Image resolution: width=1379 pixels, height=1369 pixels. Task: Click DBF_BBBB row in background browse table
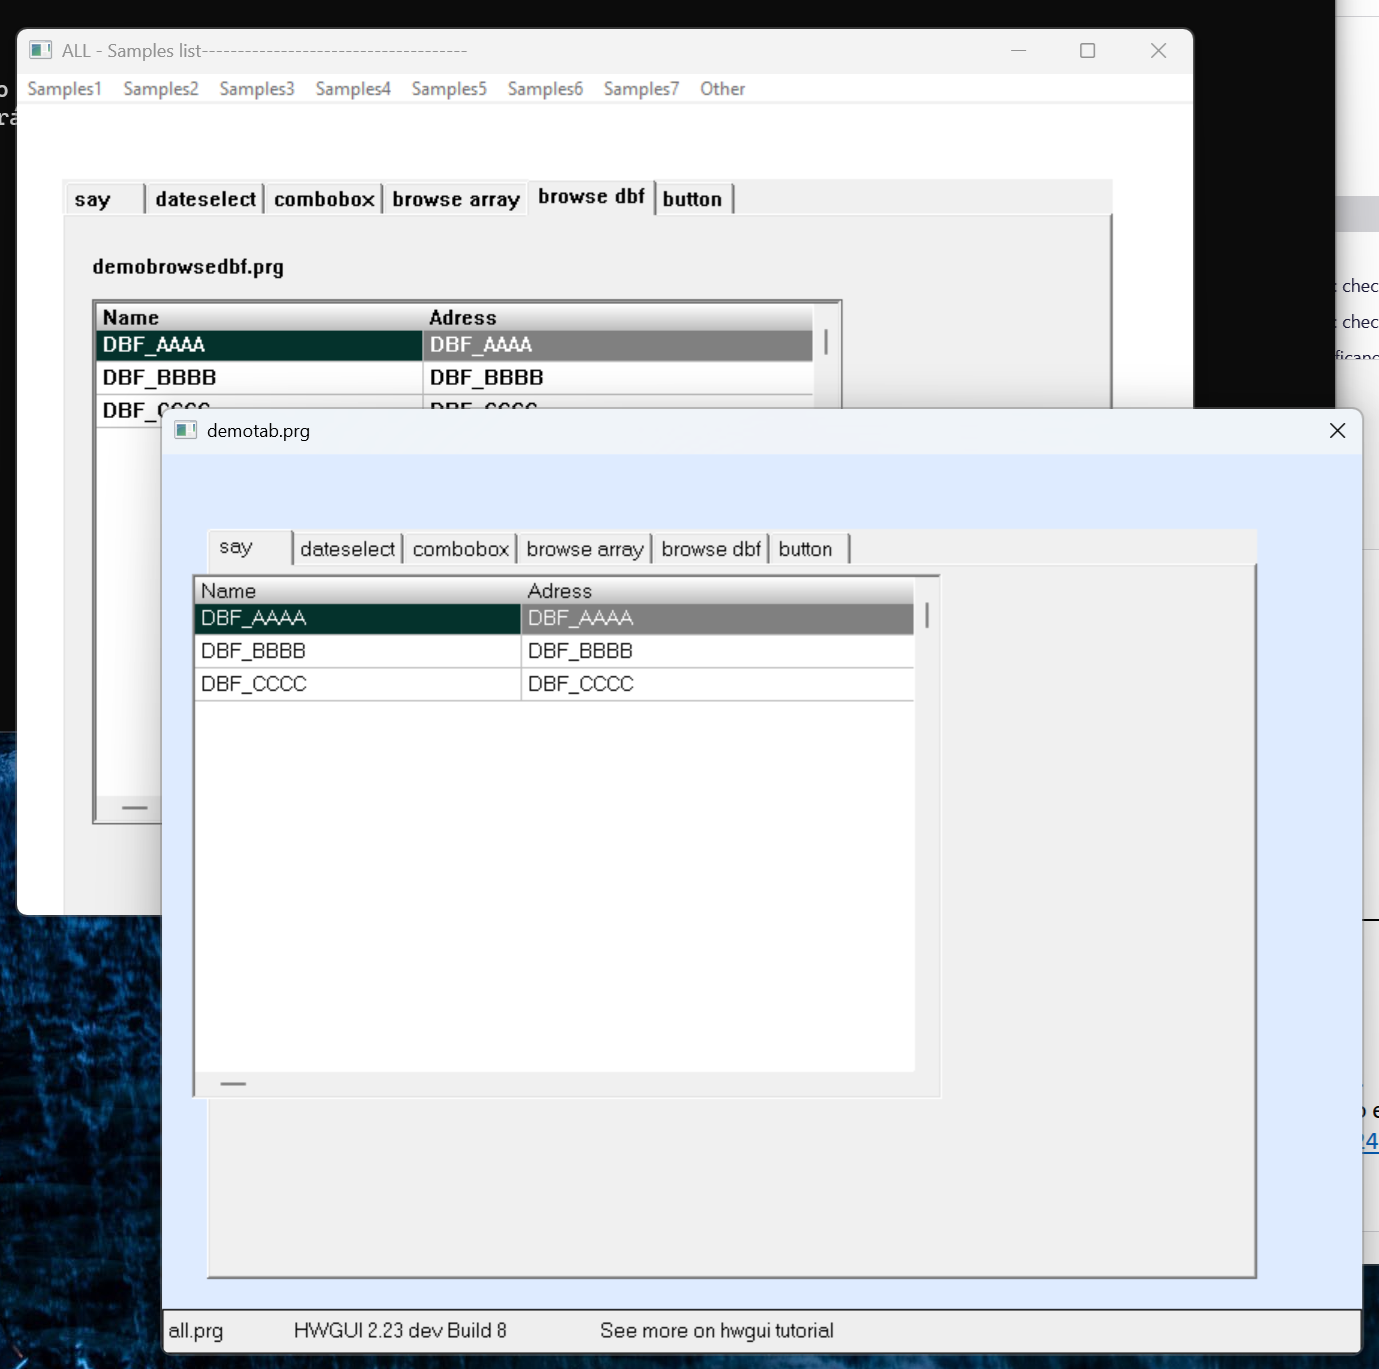pos(258,378)
